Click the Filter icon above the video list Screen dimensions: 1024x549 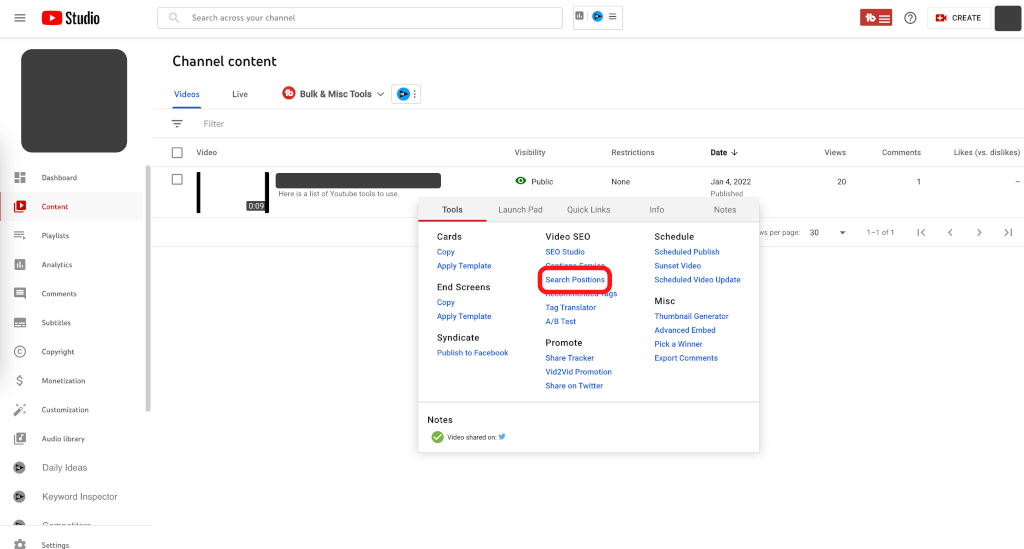coord(178,124)
